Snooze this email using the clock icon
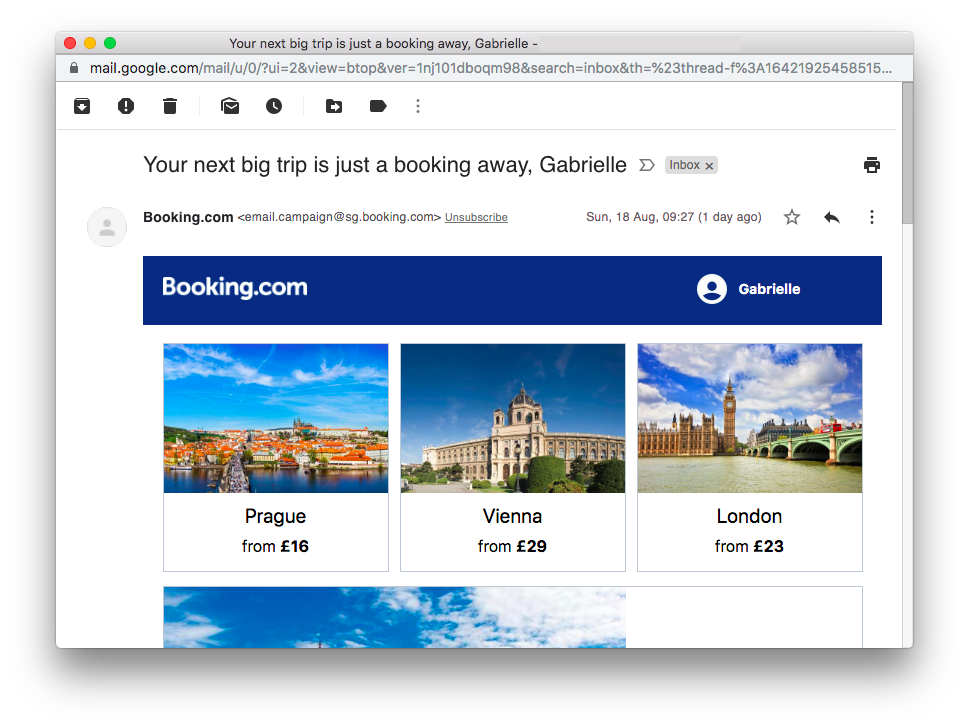Screen dimensions: 969x728 (274, 106)
